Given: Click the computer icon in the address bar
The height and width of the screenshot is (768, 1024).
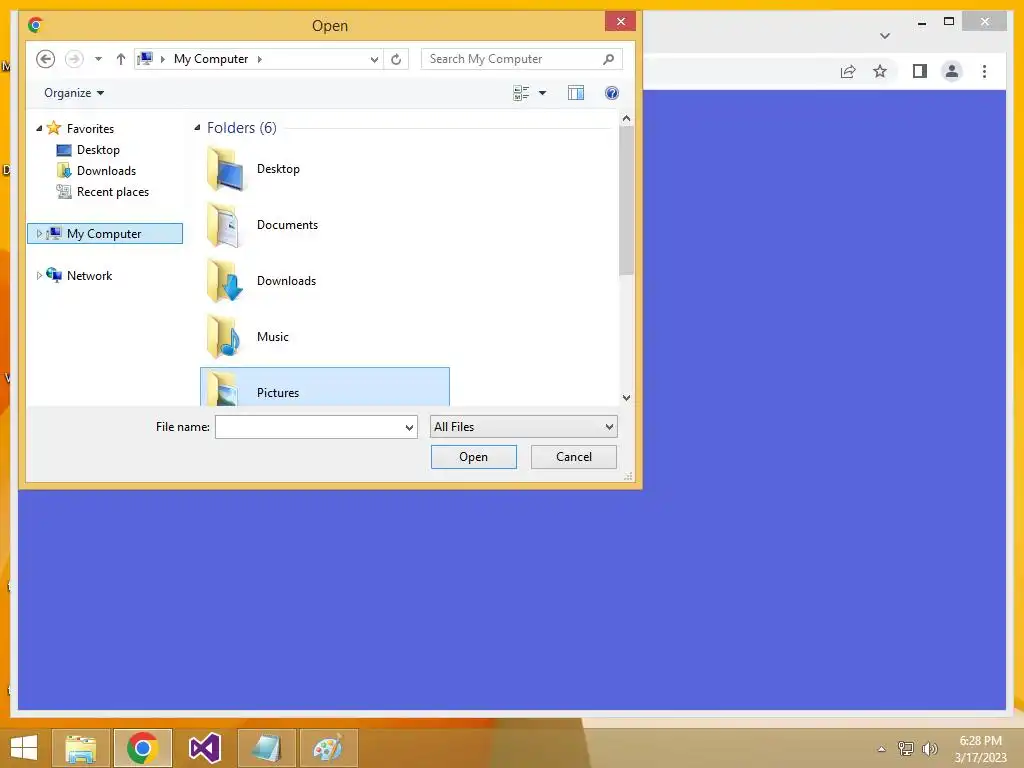Looking at the screenshot, I should [145, 59].
